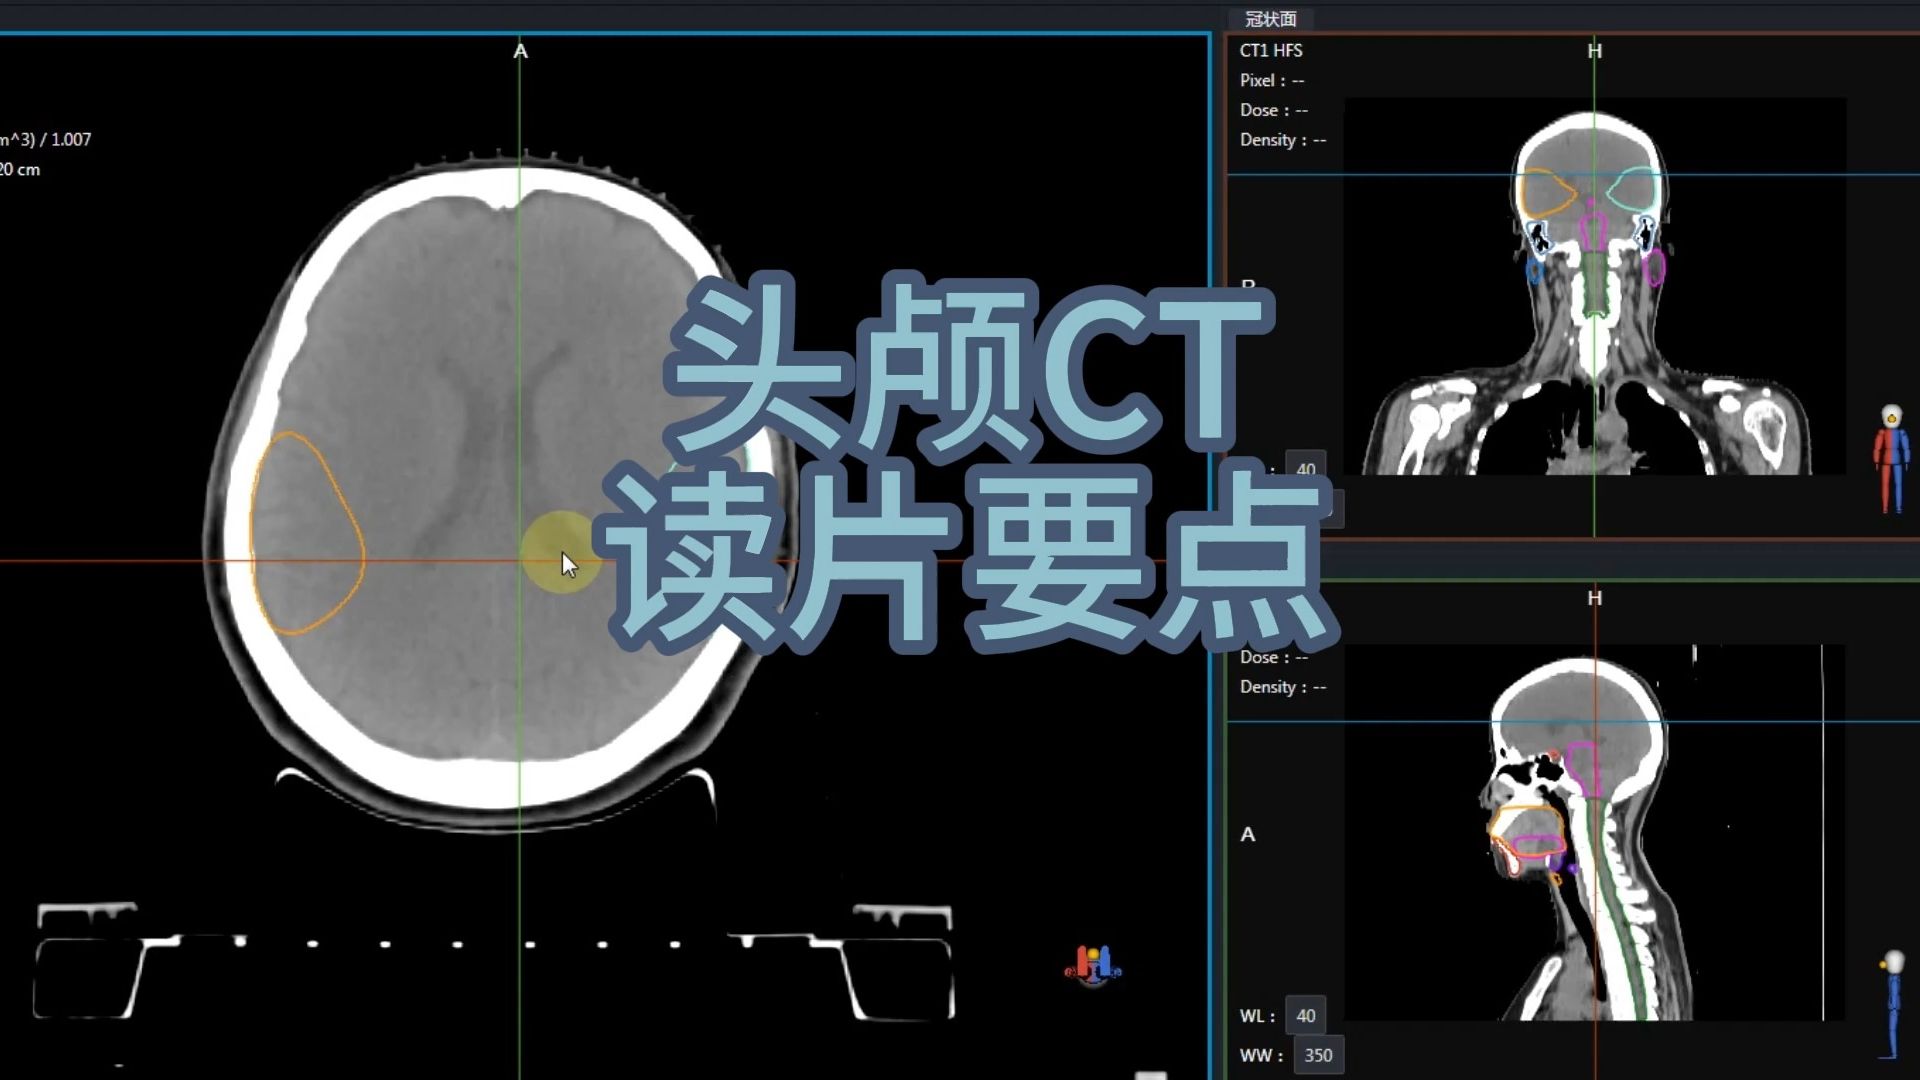Click the 'H' head marker in sagittal view

(1595, 598)
